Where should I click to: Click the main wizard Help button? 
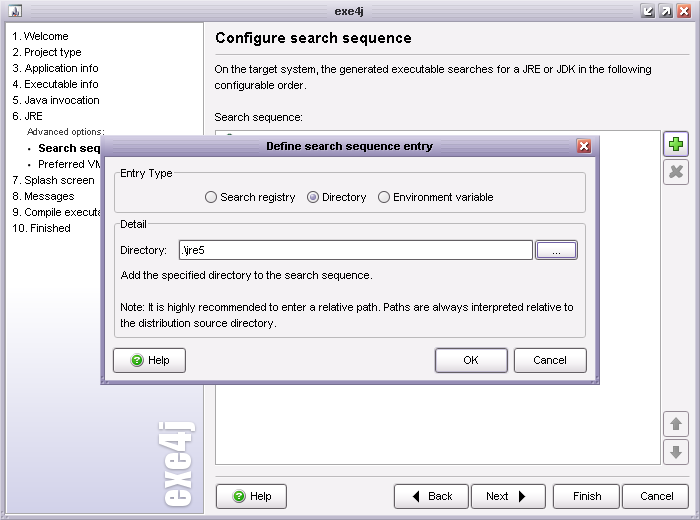click(x=251, y=496)
